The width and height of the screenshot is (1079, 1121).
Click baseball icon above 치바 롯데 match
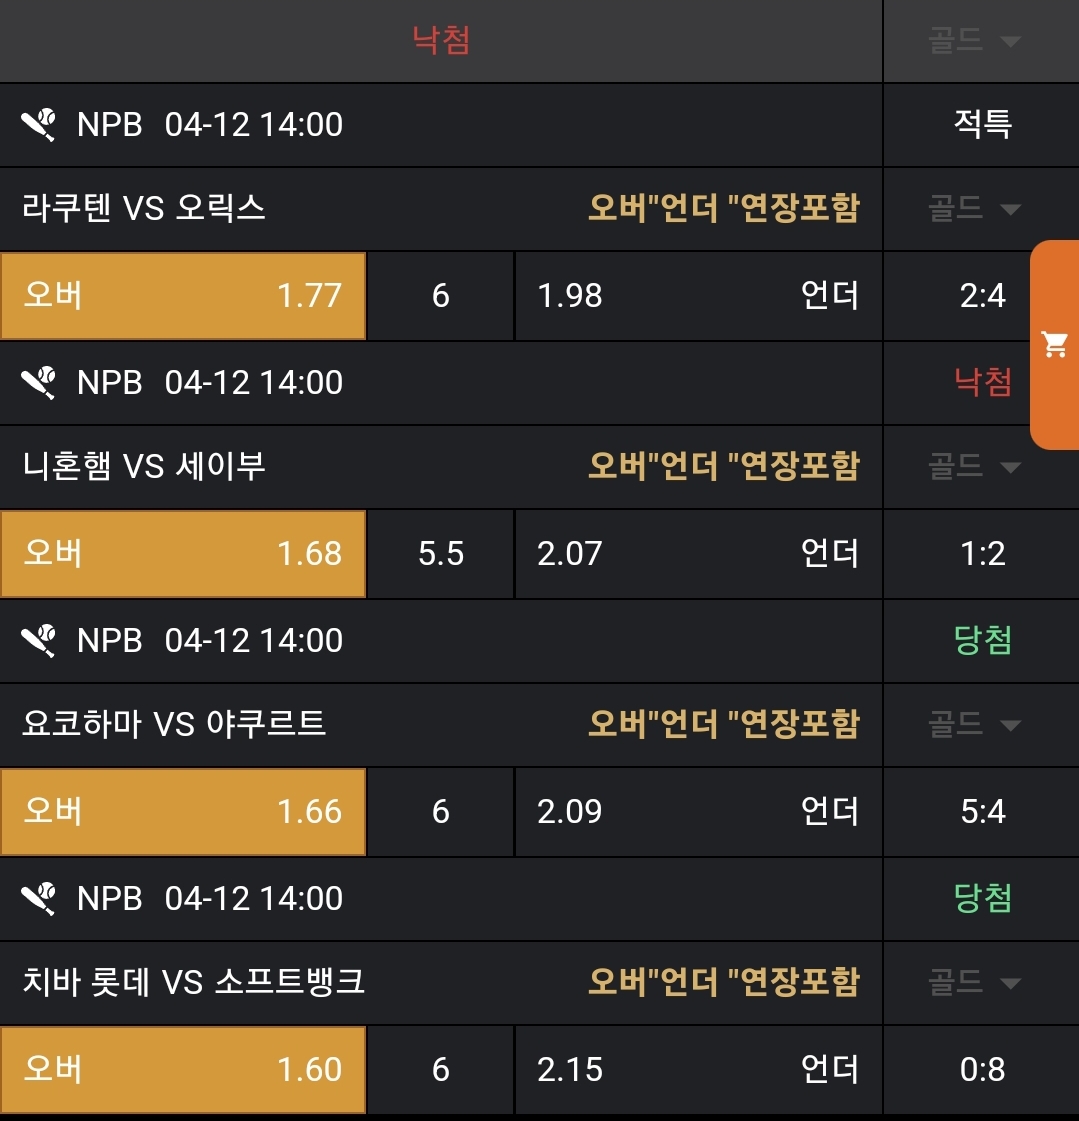coord(39,899)
